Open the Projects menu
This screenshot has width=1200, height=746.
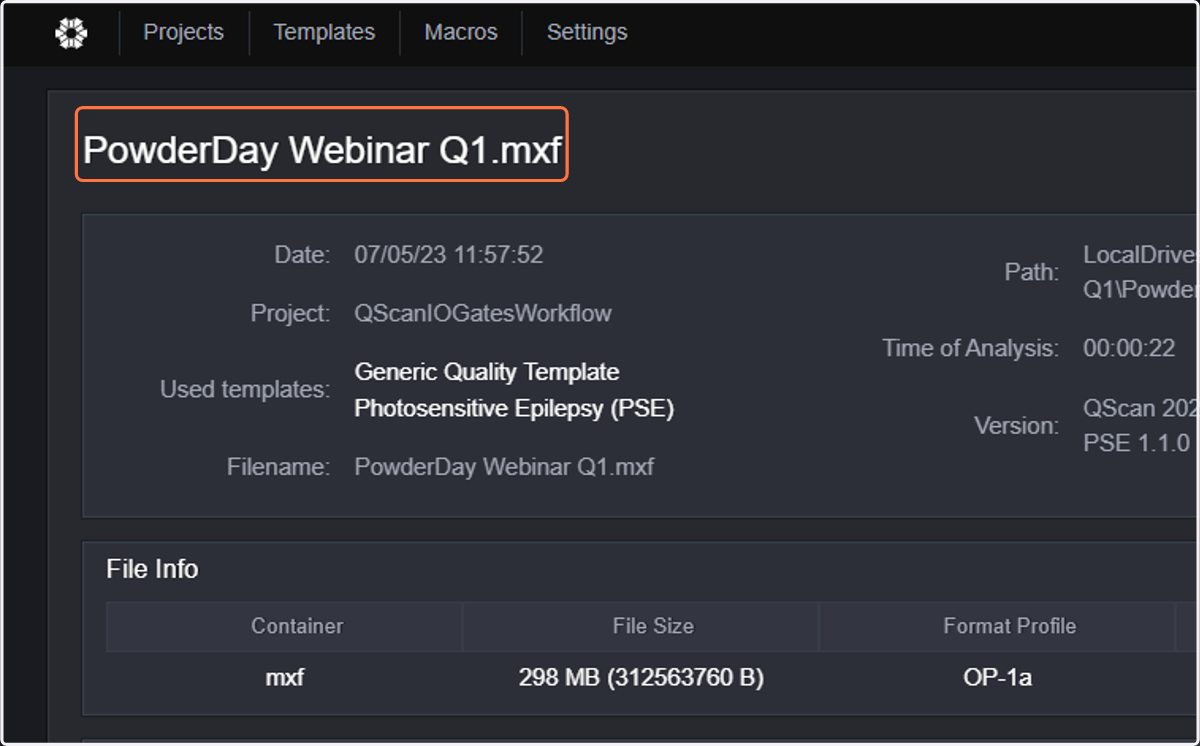[x=184, y=32]
